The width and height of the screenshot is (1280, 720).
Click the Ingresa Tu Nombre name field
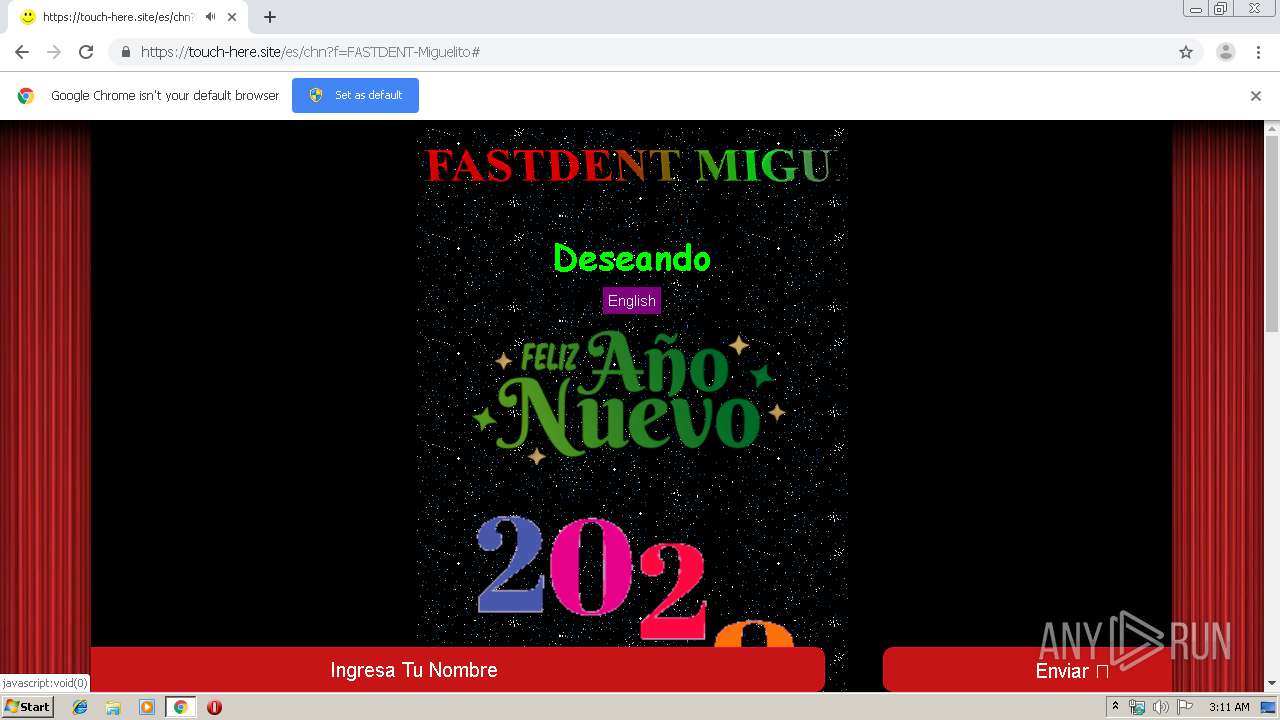pyautogui.click(x=458, y=670)
